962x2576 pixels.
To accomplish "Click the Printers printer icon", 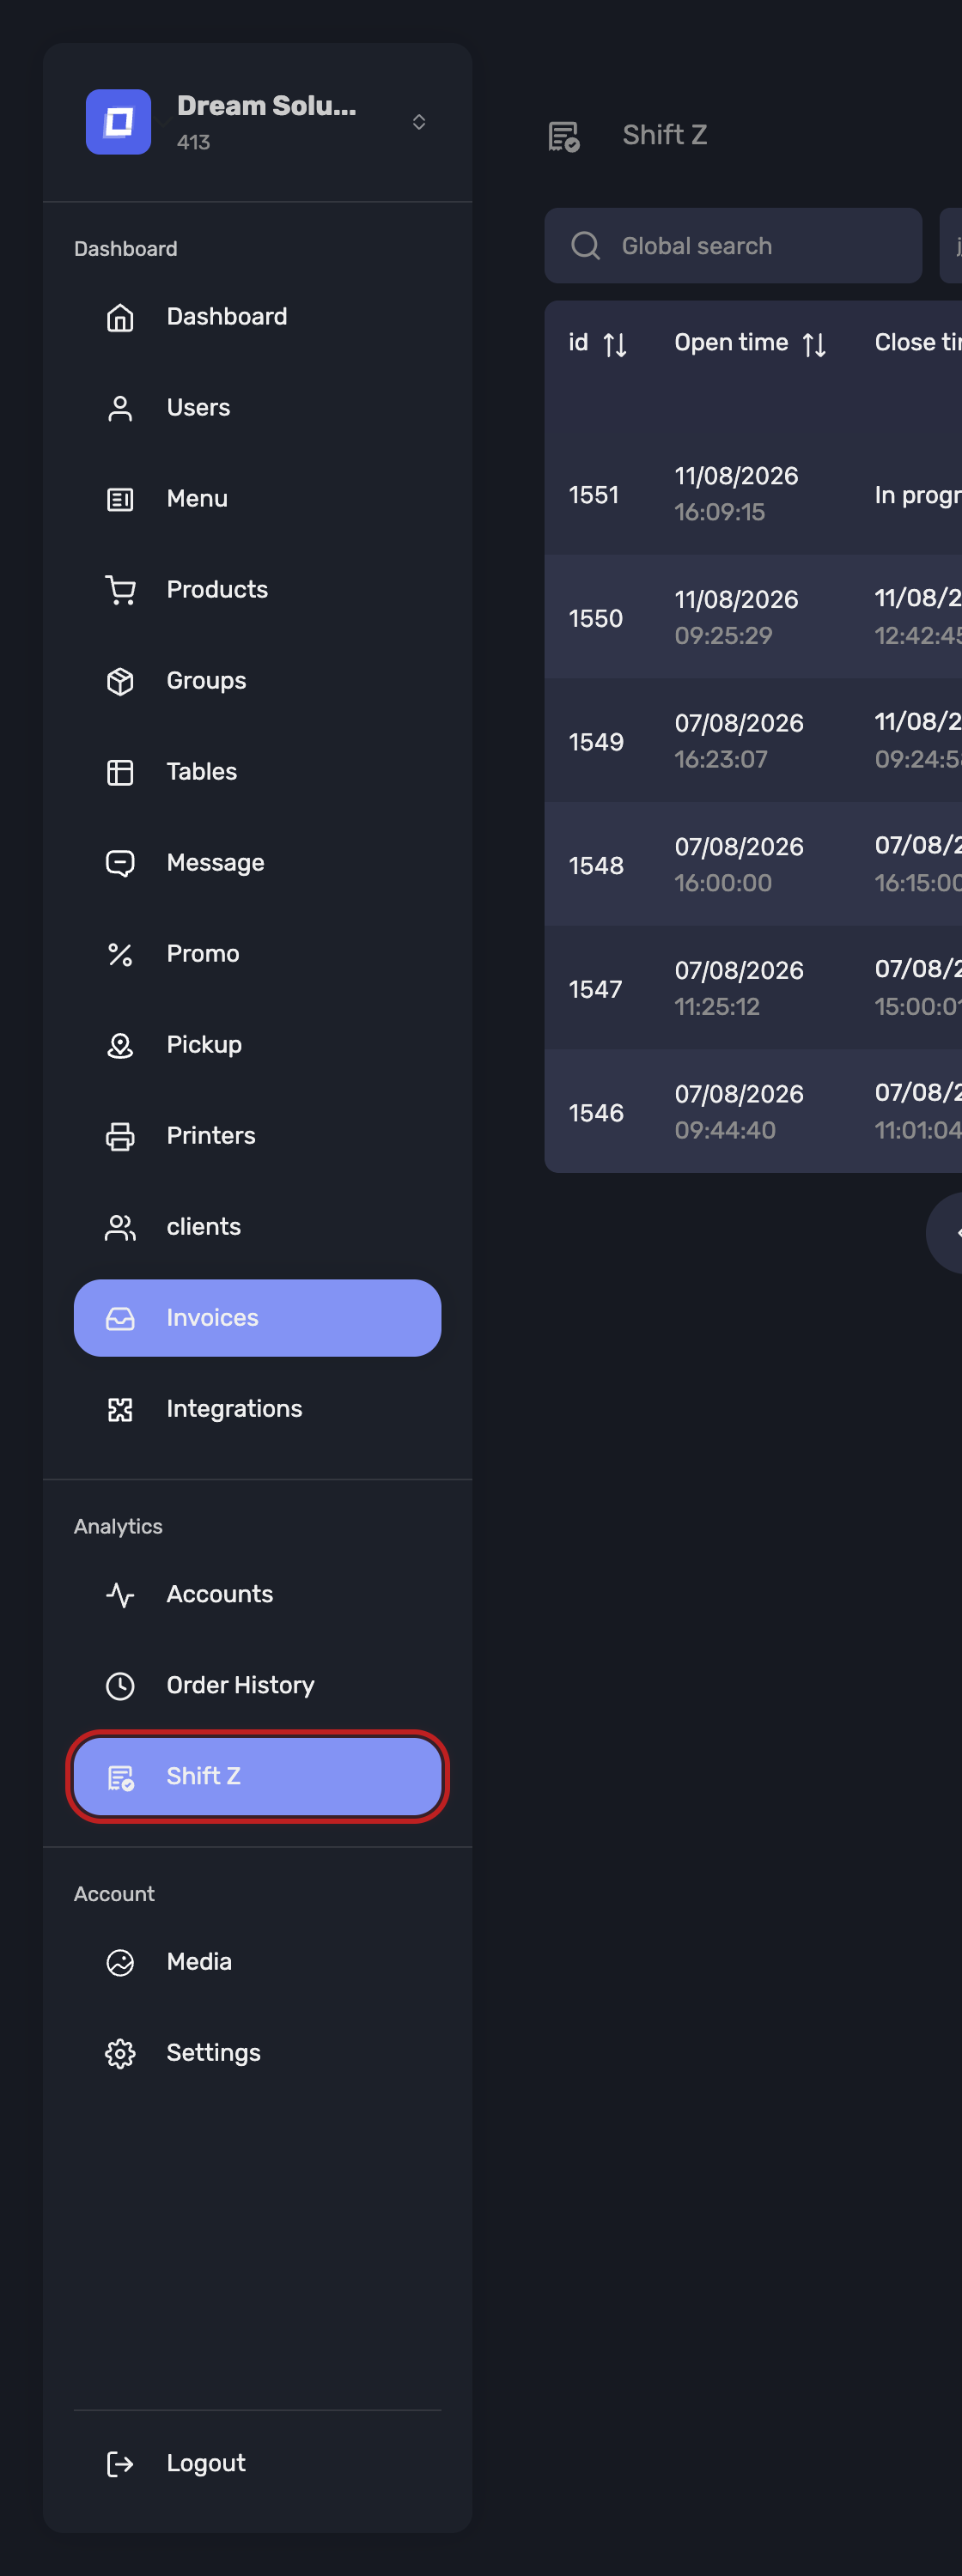I will (x=120, y=1136).
